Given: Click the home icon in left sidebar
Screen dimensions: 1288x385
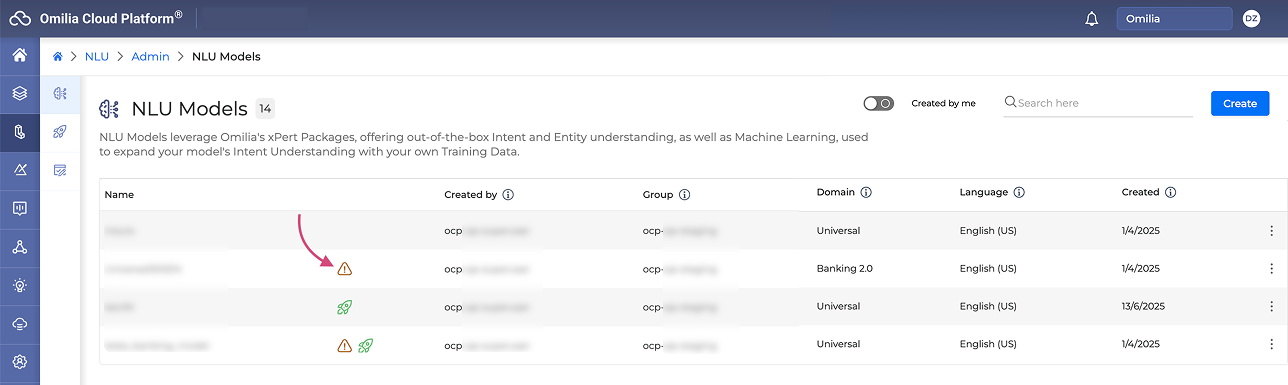Looking at the screenshot, I should [x=19, y=55].
